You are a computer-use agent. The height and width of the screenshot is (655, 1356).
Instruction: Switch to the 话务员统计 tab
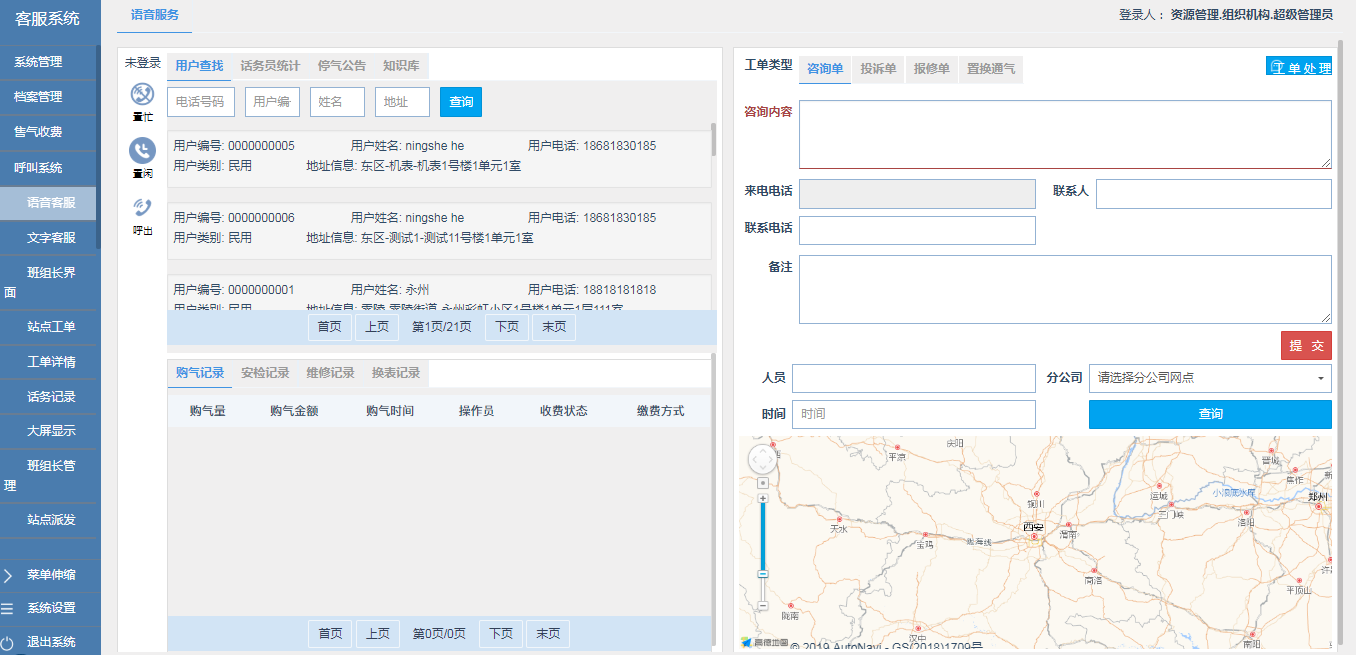point(270,66)
